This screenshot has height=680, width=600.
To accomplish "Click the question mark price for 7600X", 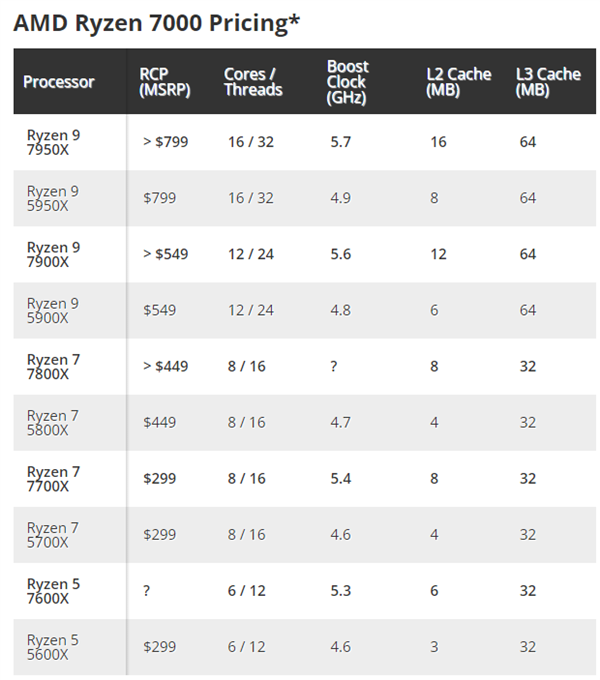I will pyautogui.click(x=147, y=590).
